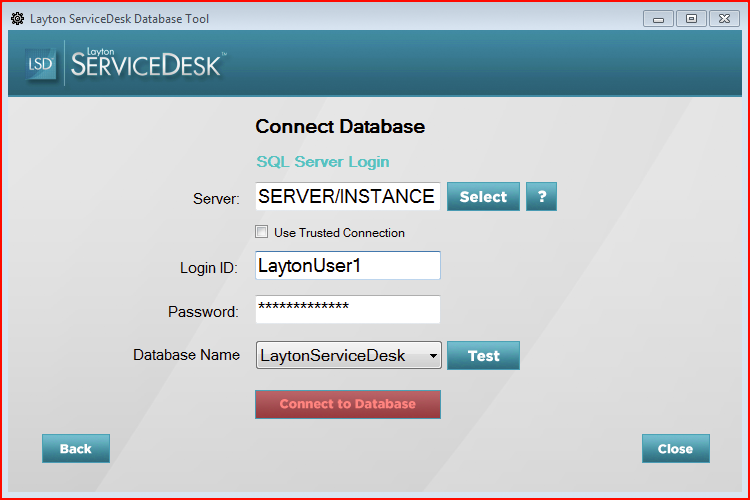
Task: Maximize the Database Tool window
Action: coord(692,19)
